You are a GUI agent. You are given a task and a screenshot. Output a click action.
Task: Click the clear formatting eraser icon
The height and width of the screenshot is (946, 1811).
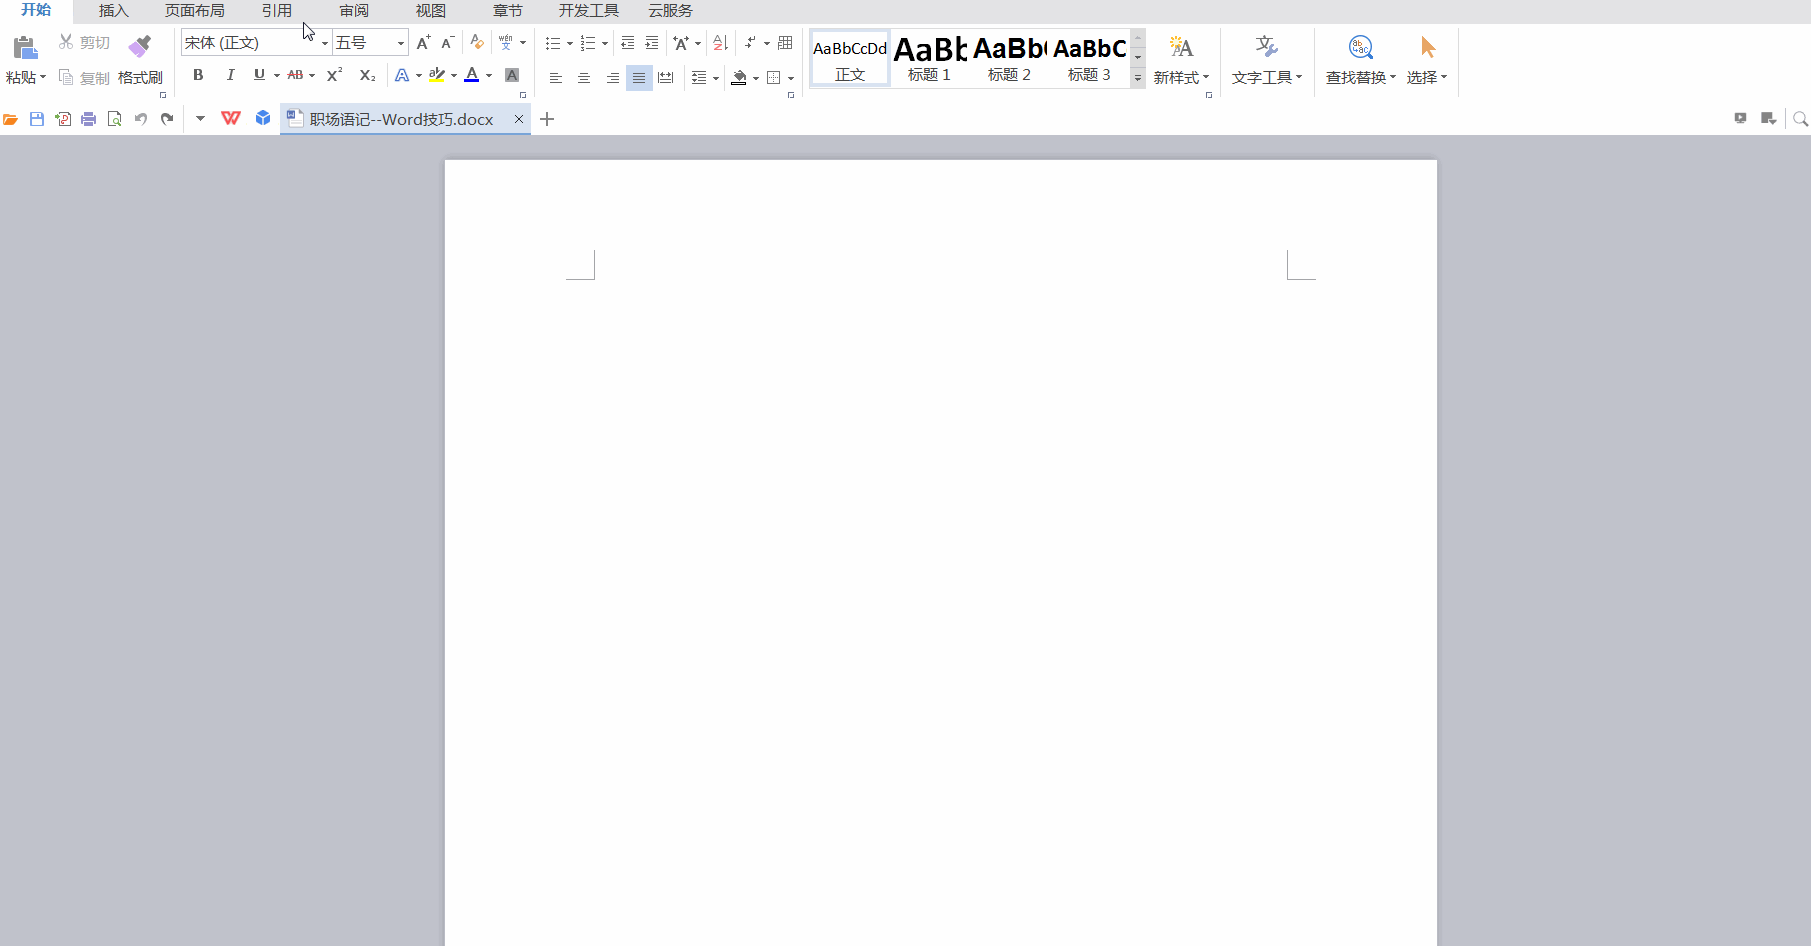[477, 43]
